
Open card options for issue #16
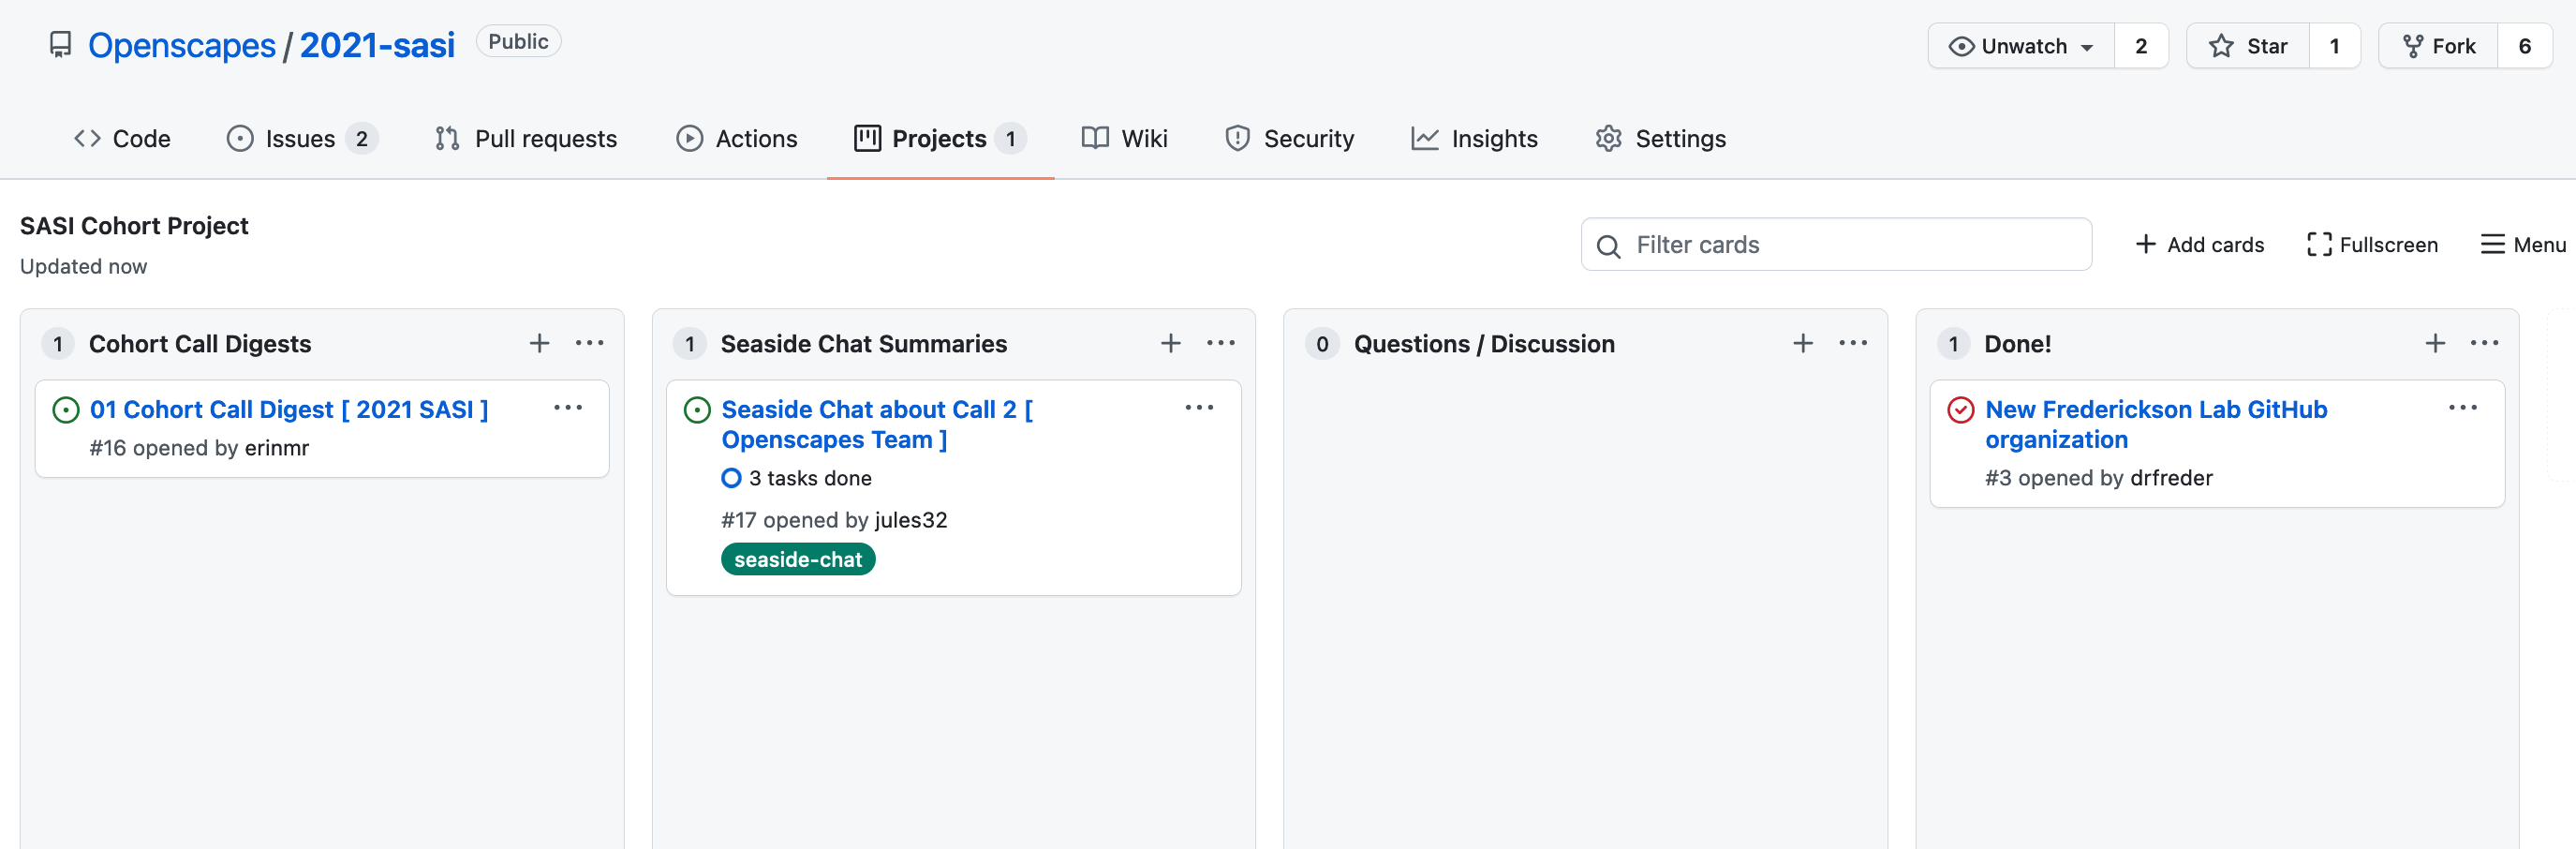(x=568, y=407)
